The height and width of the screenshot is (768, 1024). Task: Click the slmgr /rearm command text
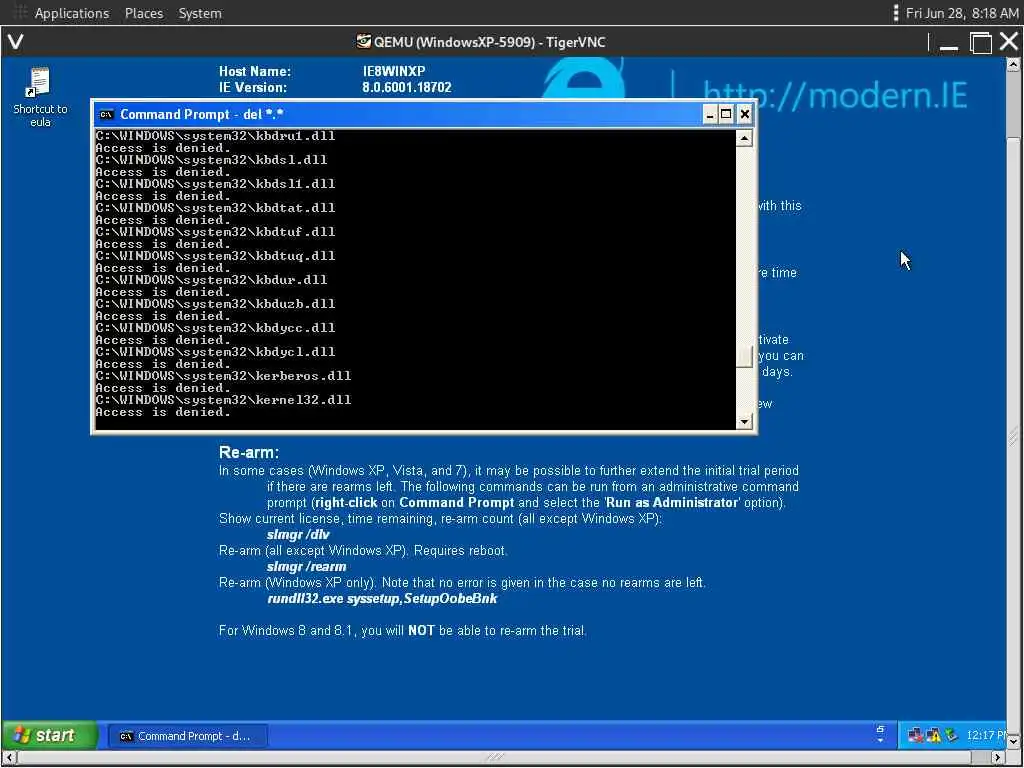306,567
